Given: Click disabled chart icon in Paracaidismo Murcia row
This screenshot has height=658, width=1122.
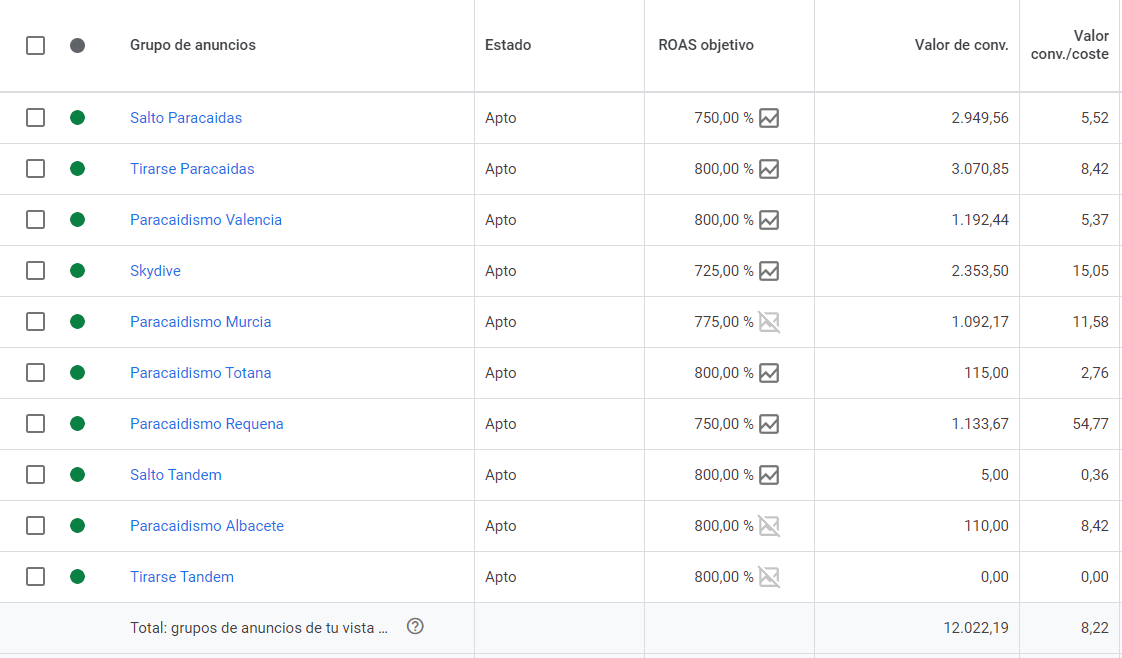Looking at the screenshot, I should tap(769, 322).
